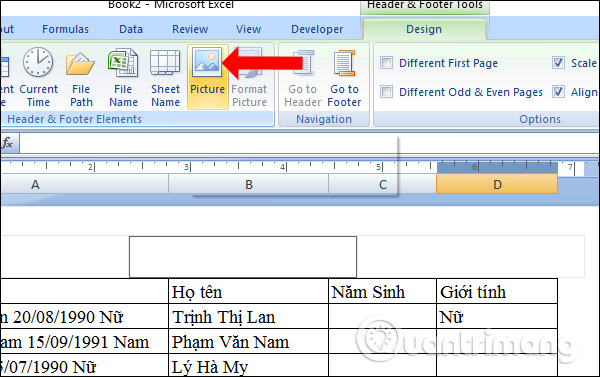Select 'Nữ' cell beside Trịnh Thị Lan
Screen dimensions: 600x377
(497, 317)
